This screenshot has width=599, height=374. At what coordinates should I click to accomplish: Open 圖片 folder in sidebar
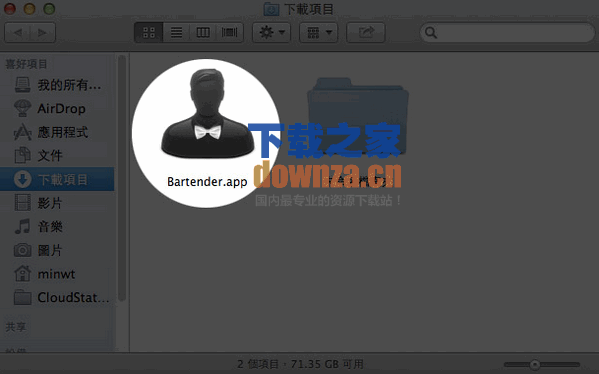(x=57, y=250)
